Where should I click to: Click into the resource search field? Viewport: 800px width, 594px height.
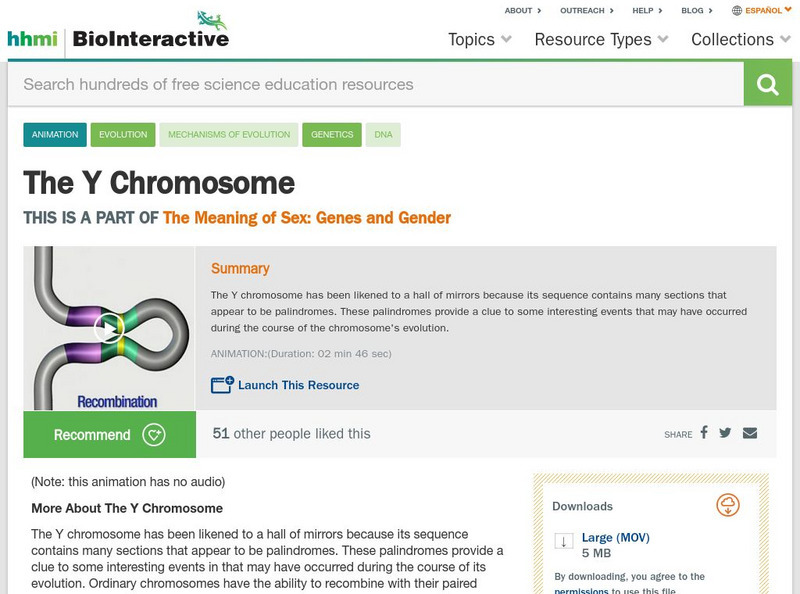tap(375, 84)
